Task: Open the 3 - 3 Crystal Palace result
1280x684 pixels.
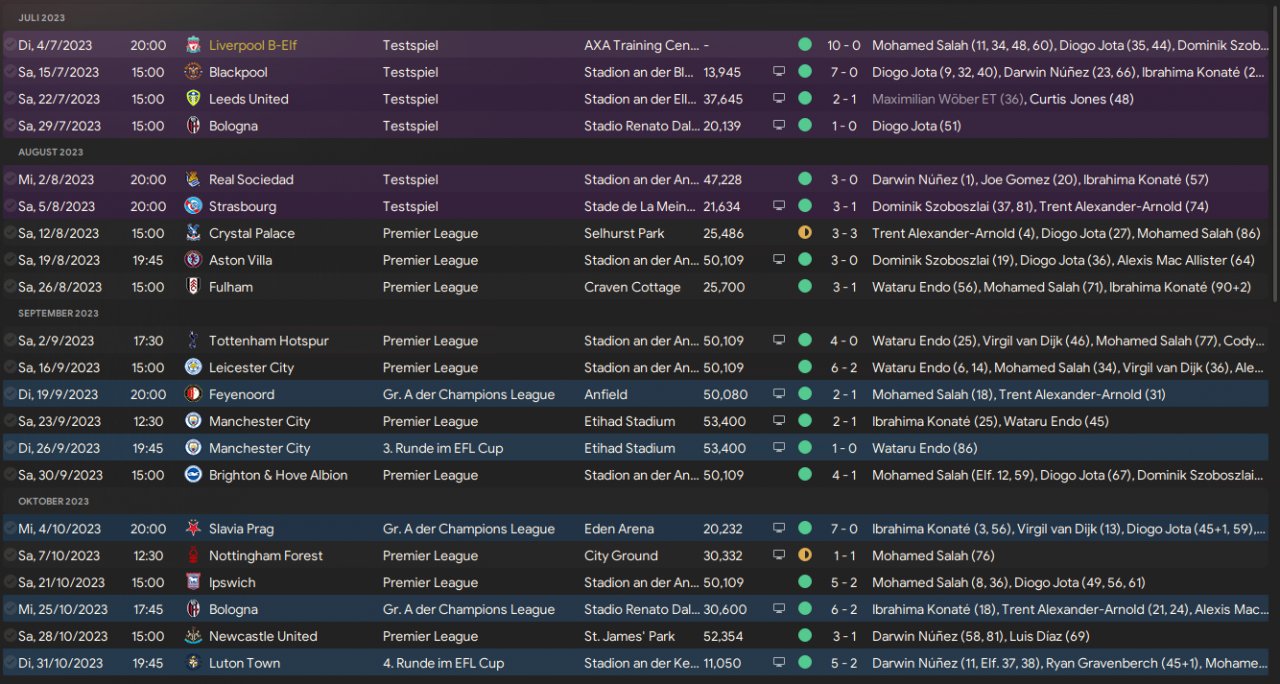Action: tap(843, 233)
